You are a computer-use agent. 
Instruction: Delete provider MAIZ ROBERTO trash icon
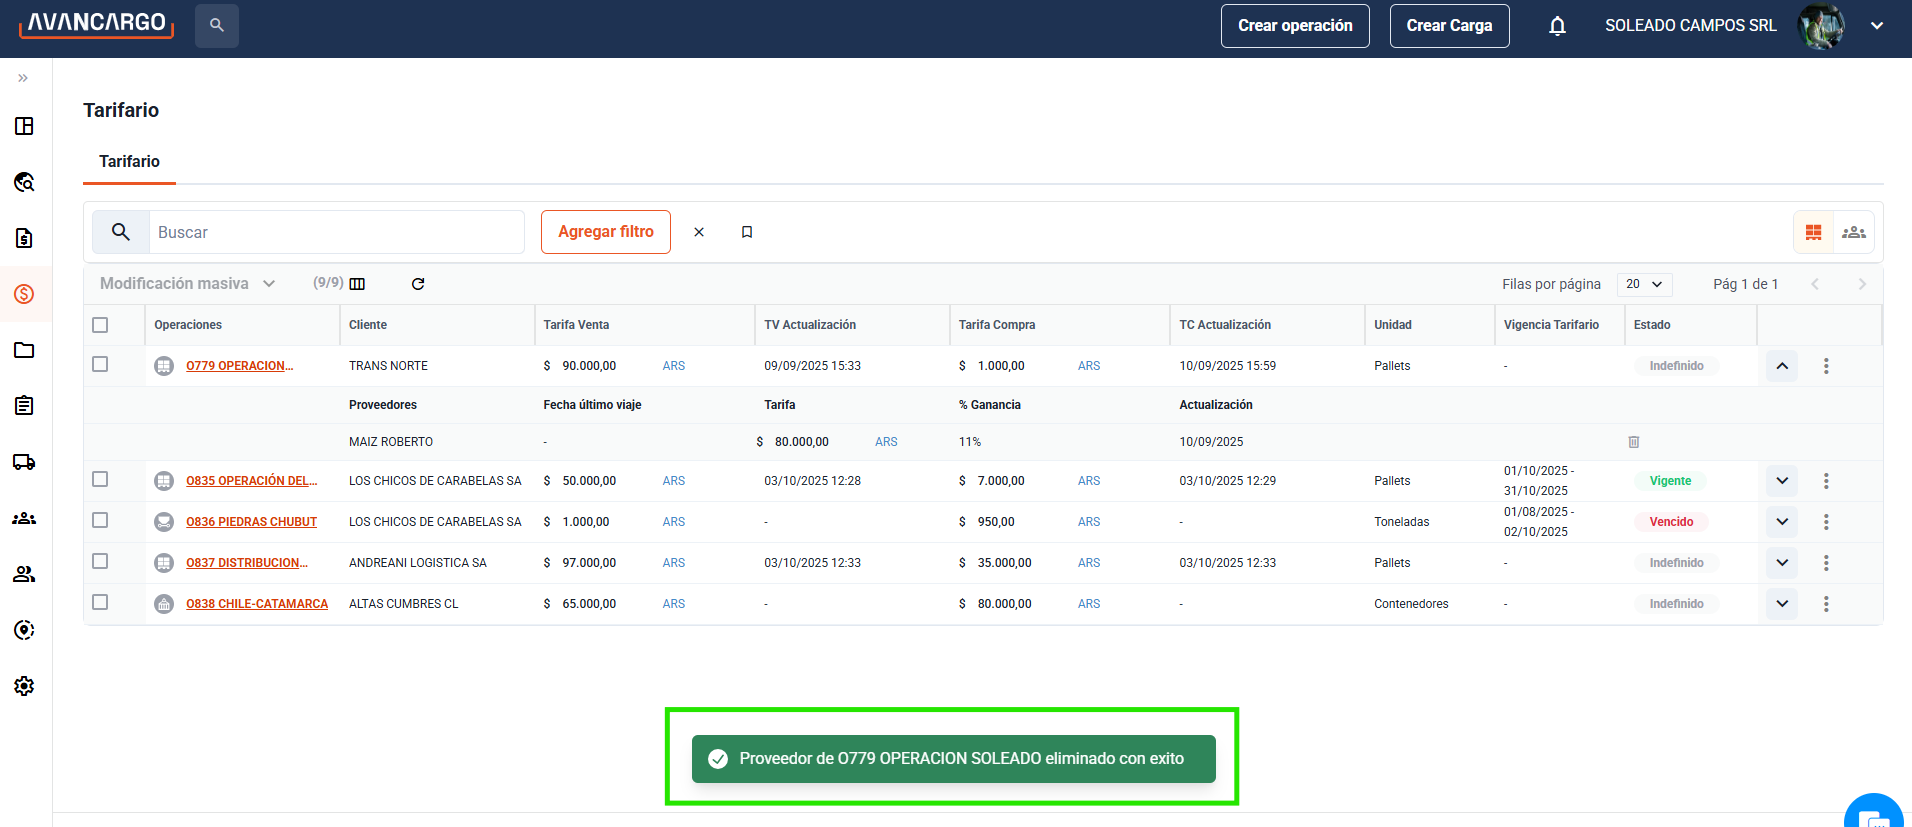pos(1634,442)
